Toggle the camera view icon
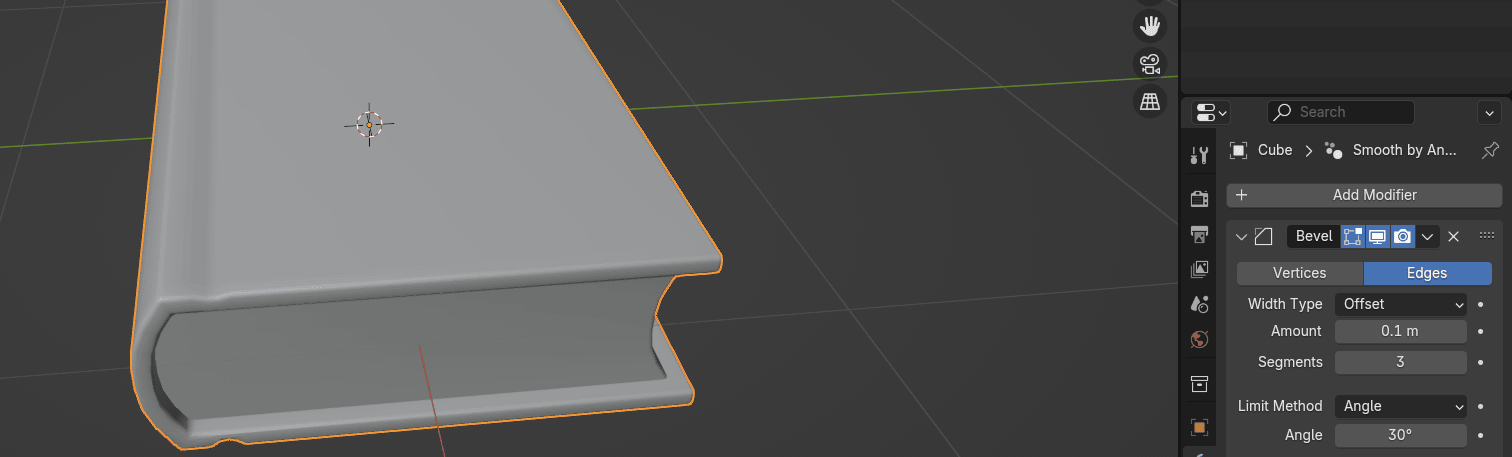The width and height of the screenshot is (1512, 457). tap(1150, 63)
